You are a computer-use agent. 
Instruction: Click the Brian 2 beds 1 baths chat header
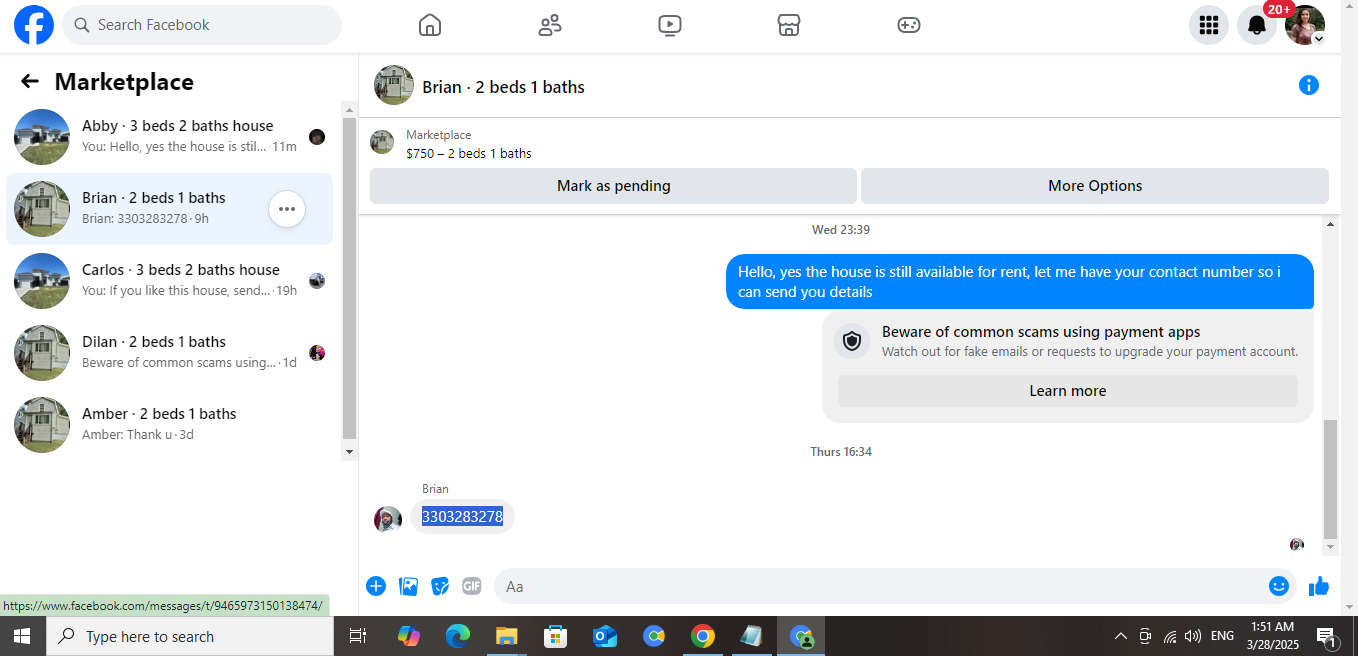pyautogui.click(x=503, y=87)
